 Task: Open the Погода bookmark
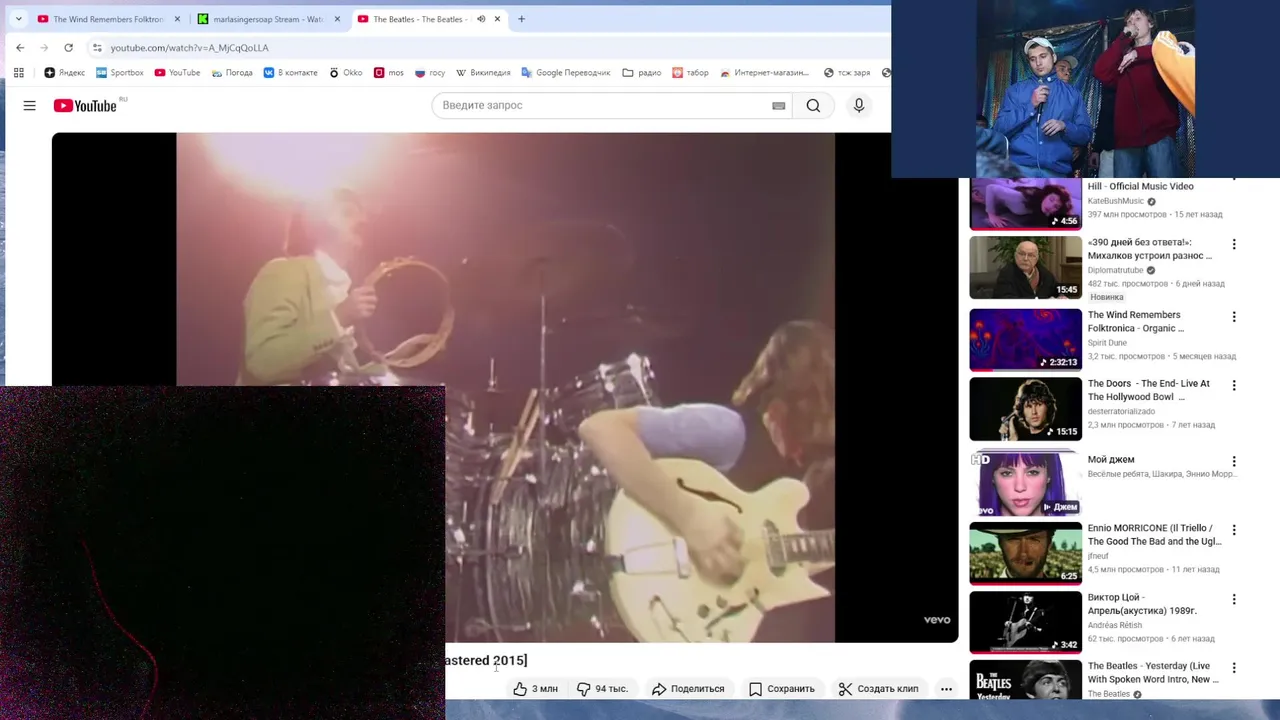click(231, 72)
